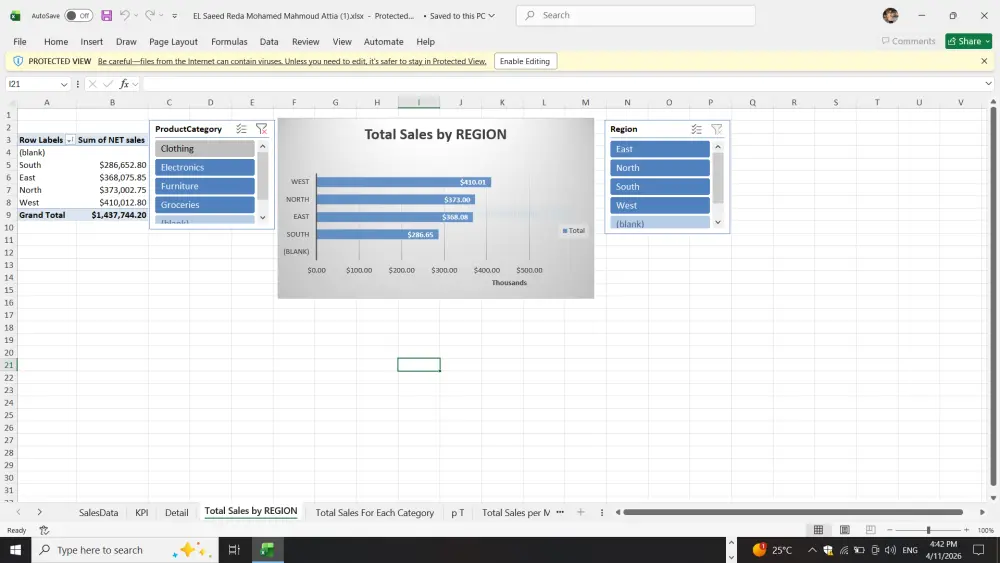The width and height of the screenshot is (1000, 563).
Task: Switch to Page Layout view icon
Action: pos(844,530)
